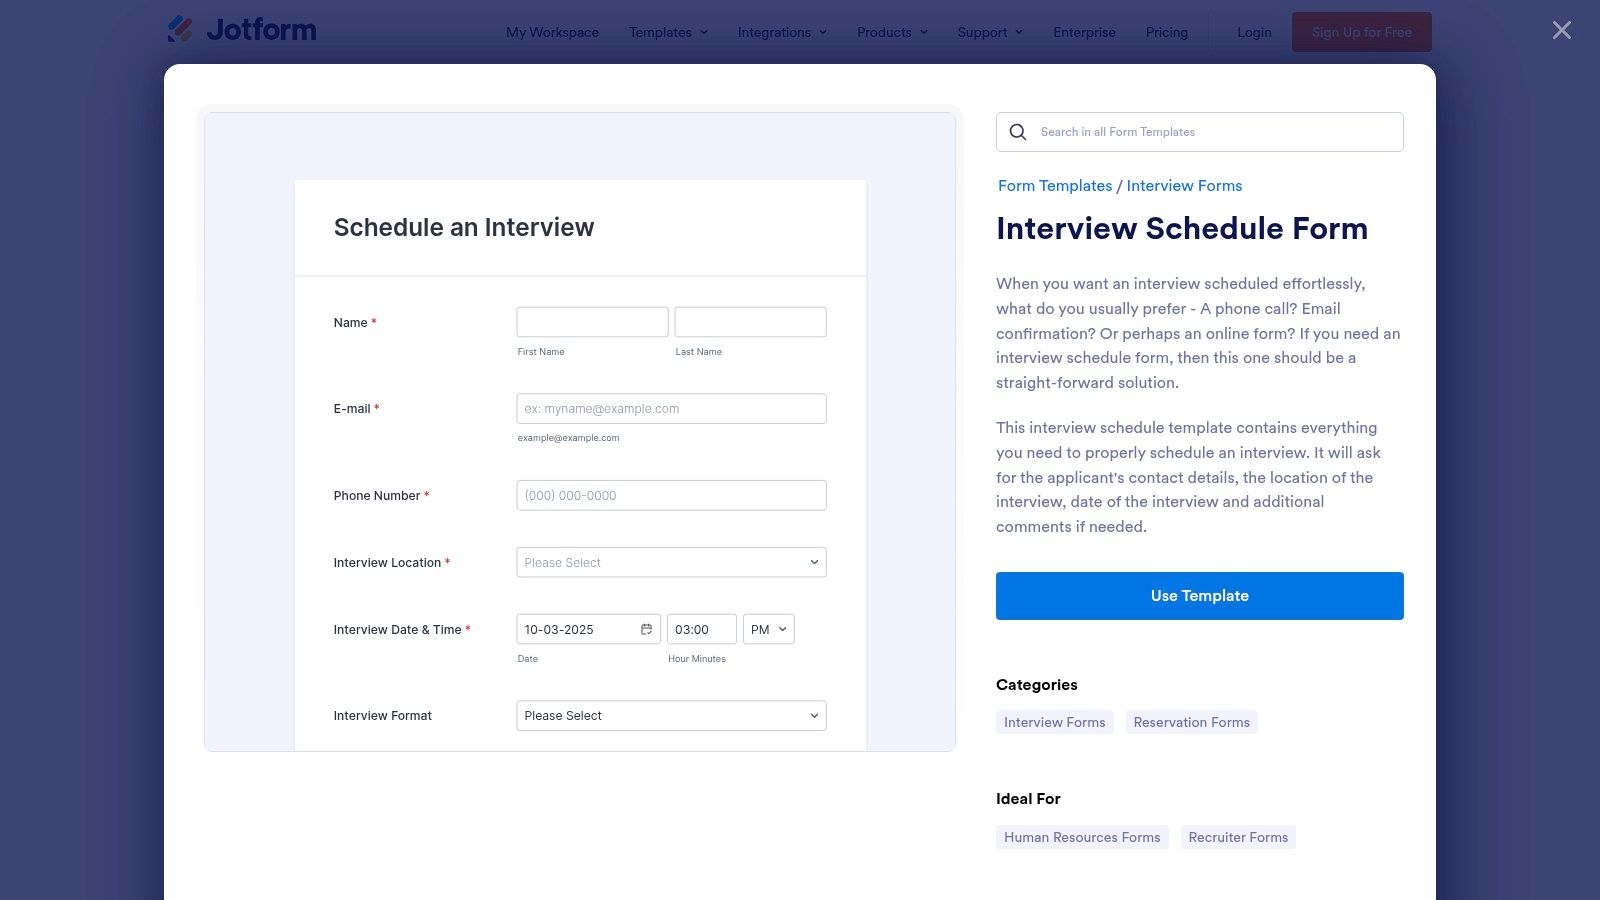Screen dimensions: 1600x900
Task: Open the Interview Forms breadcrumb link
Action: click(x=1184, y=186)
